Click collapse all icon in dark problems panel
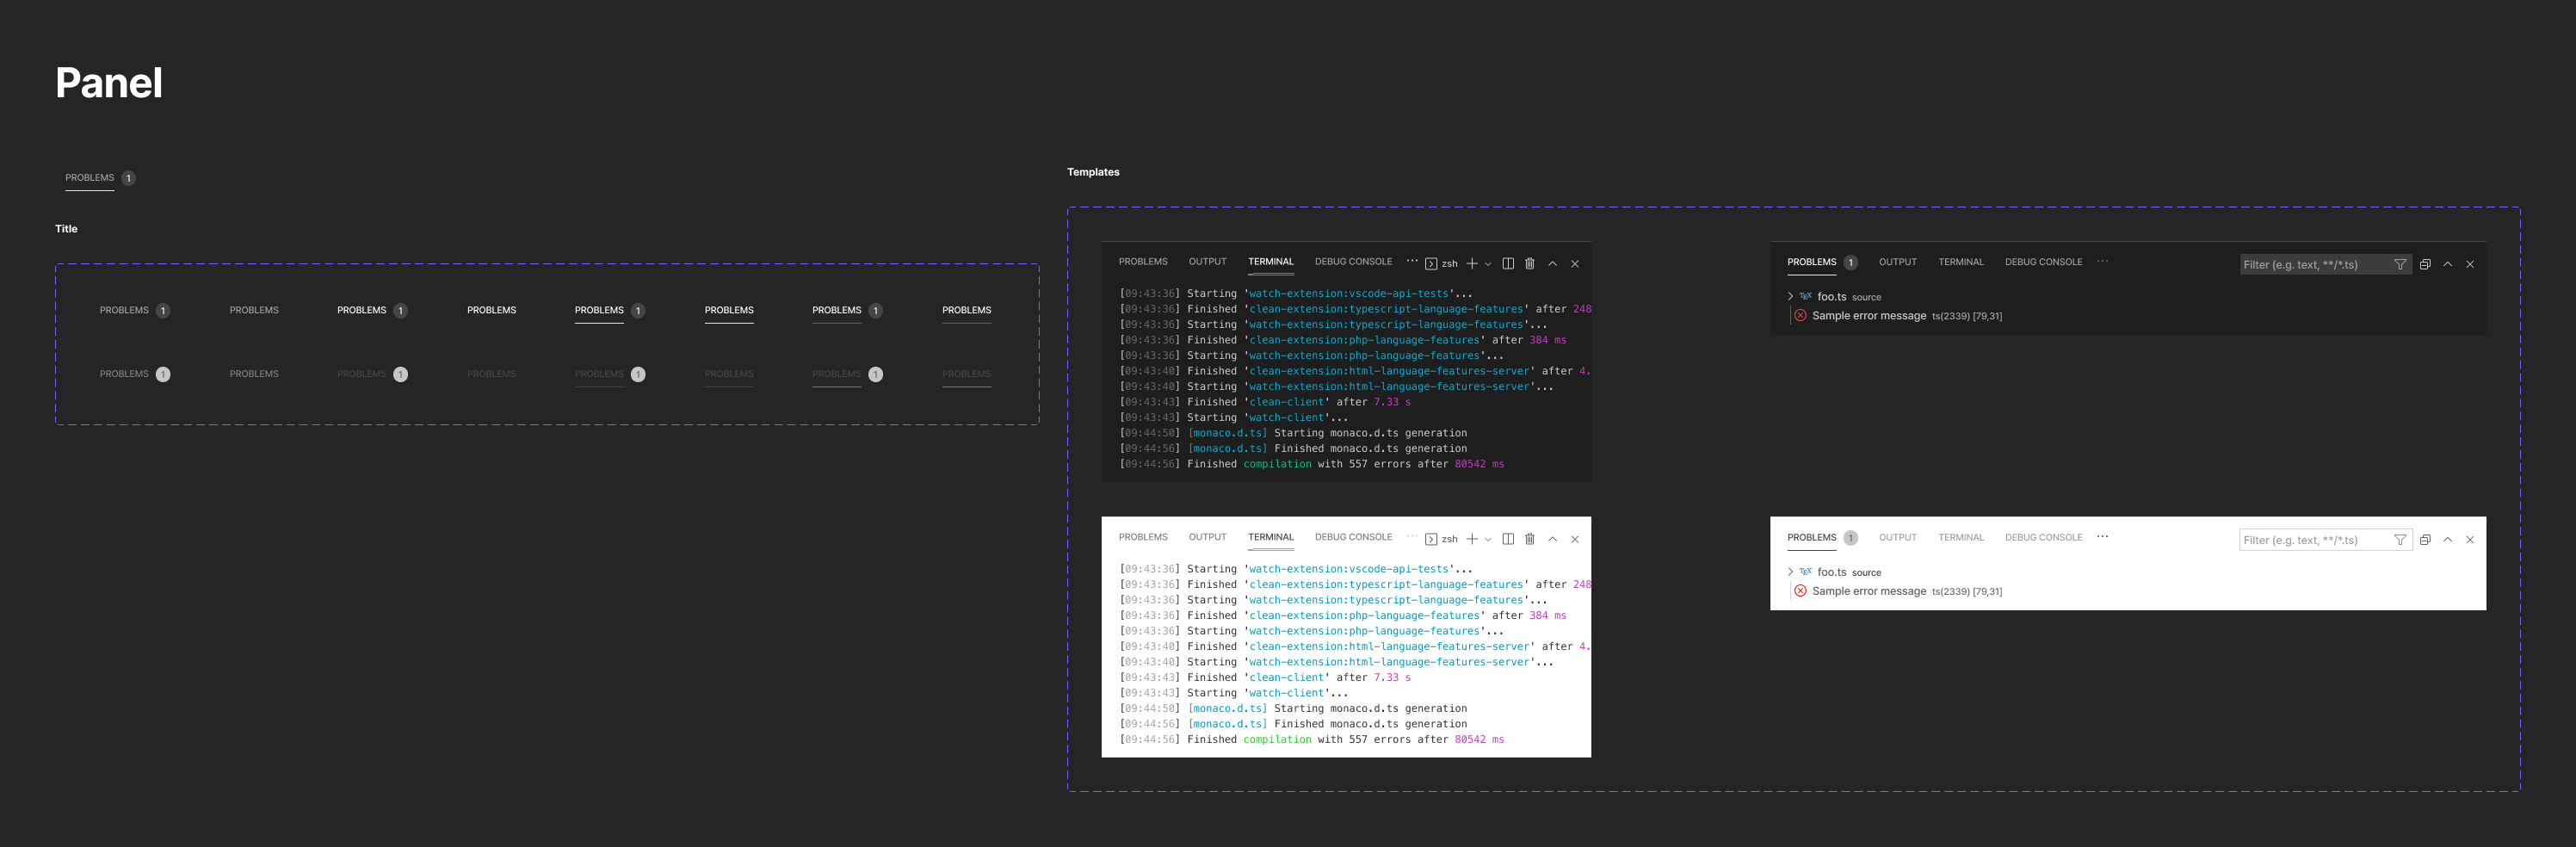 pos(2424,265)
